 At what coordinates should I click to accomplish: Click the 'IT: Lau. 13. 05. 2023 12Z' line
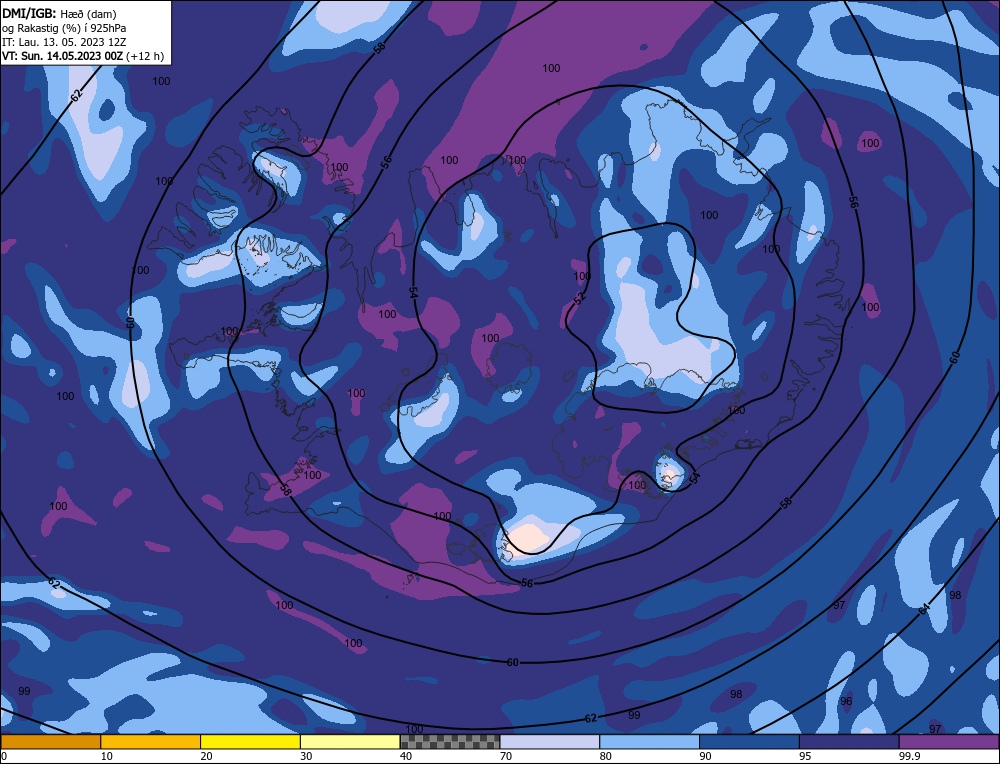[x=64, y=42]
